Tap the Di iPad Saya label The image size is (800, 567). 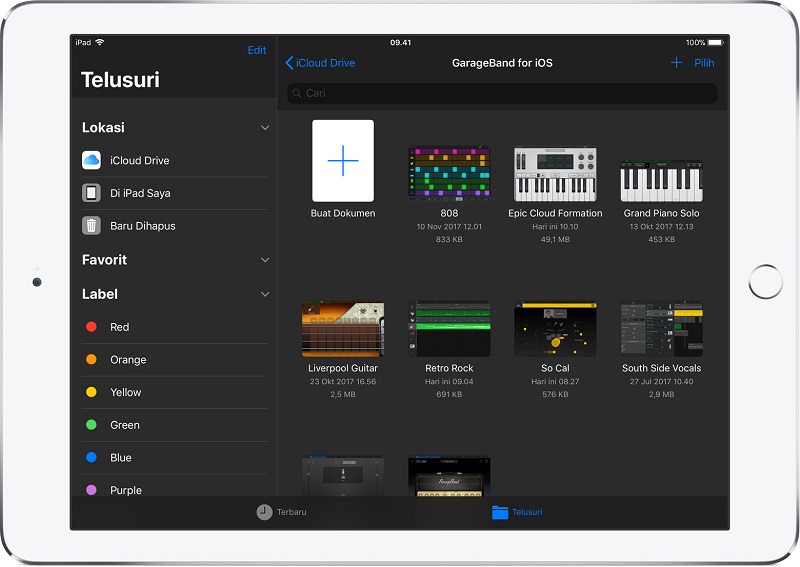tap(140, 193)
